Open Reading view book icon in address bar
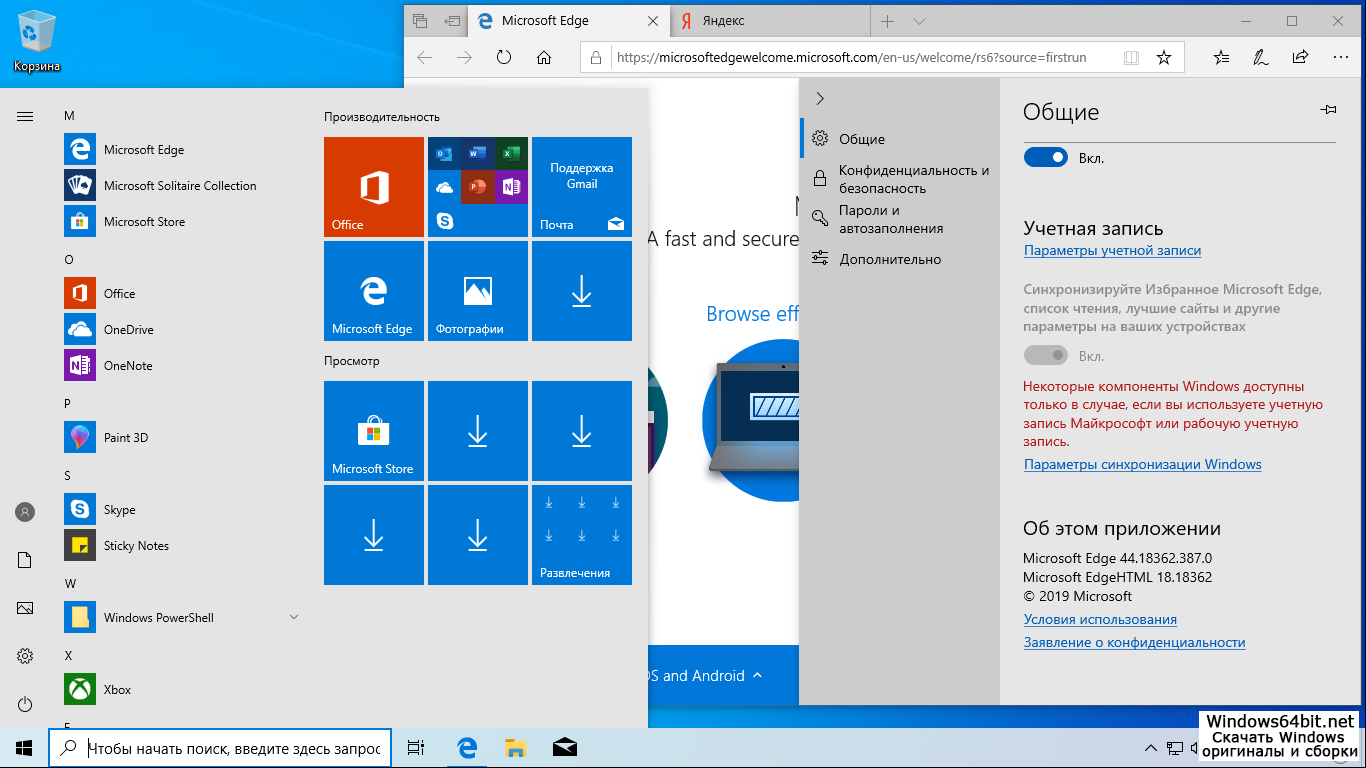 1131,58
